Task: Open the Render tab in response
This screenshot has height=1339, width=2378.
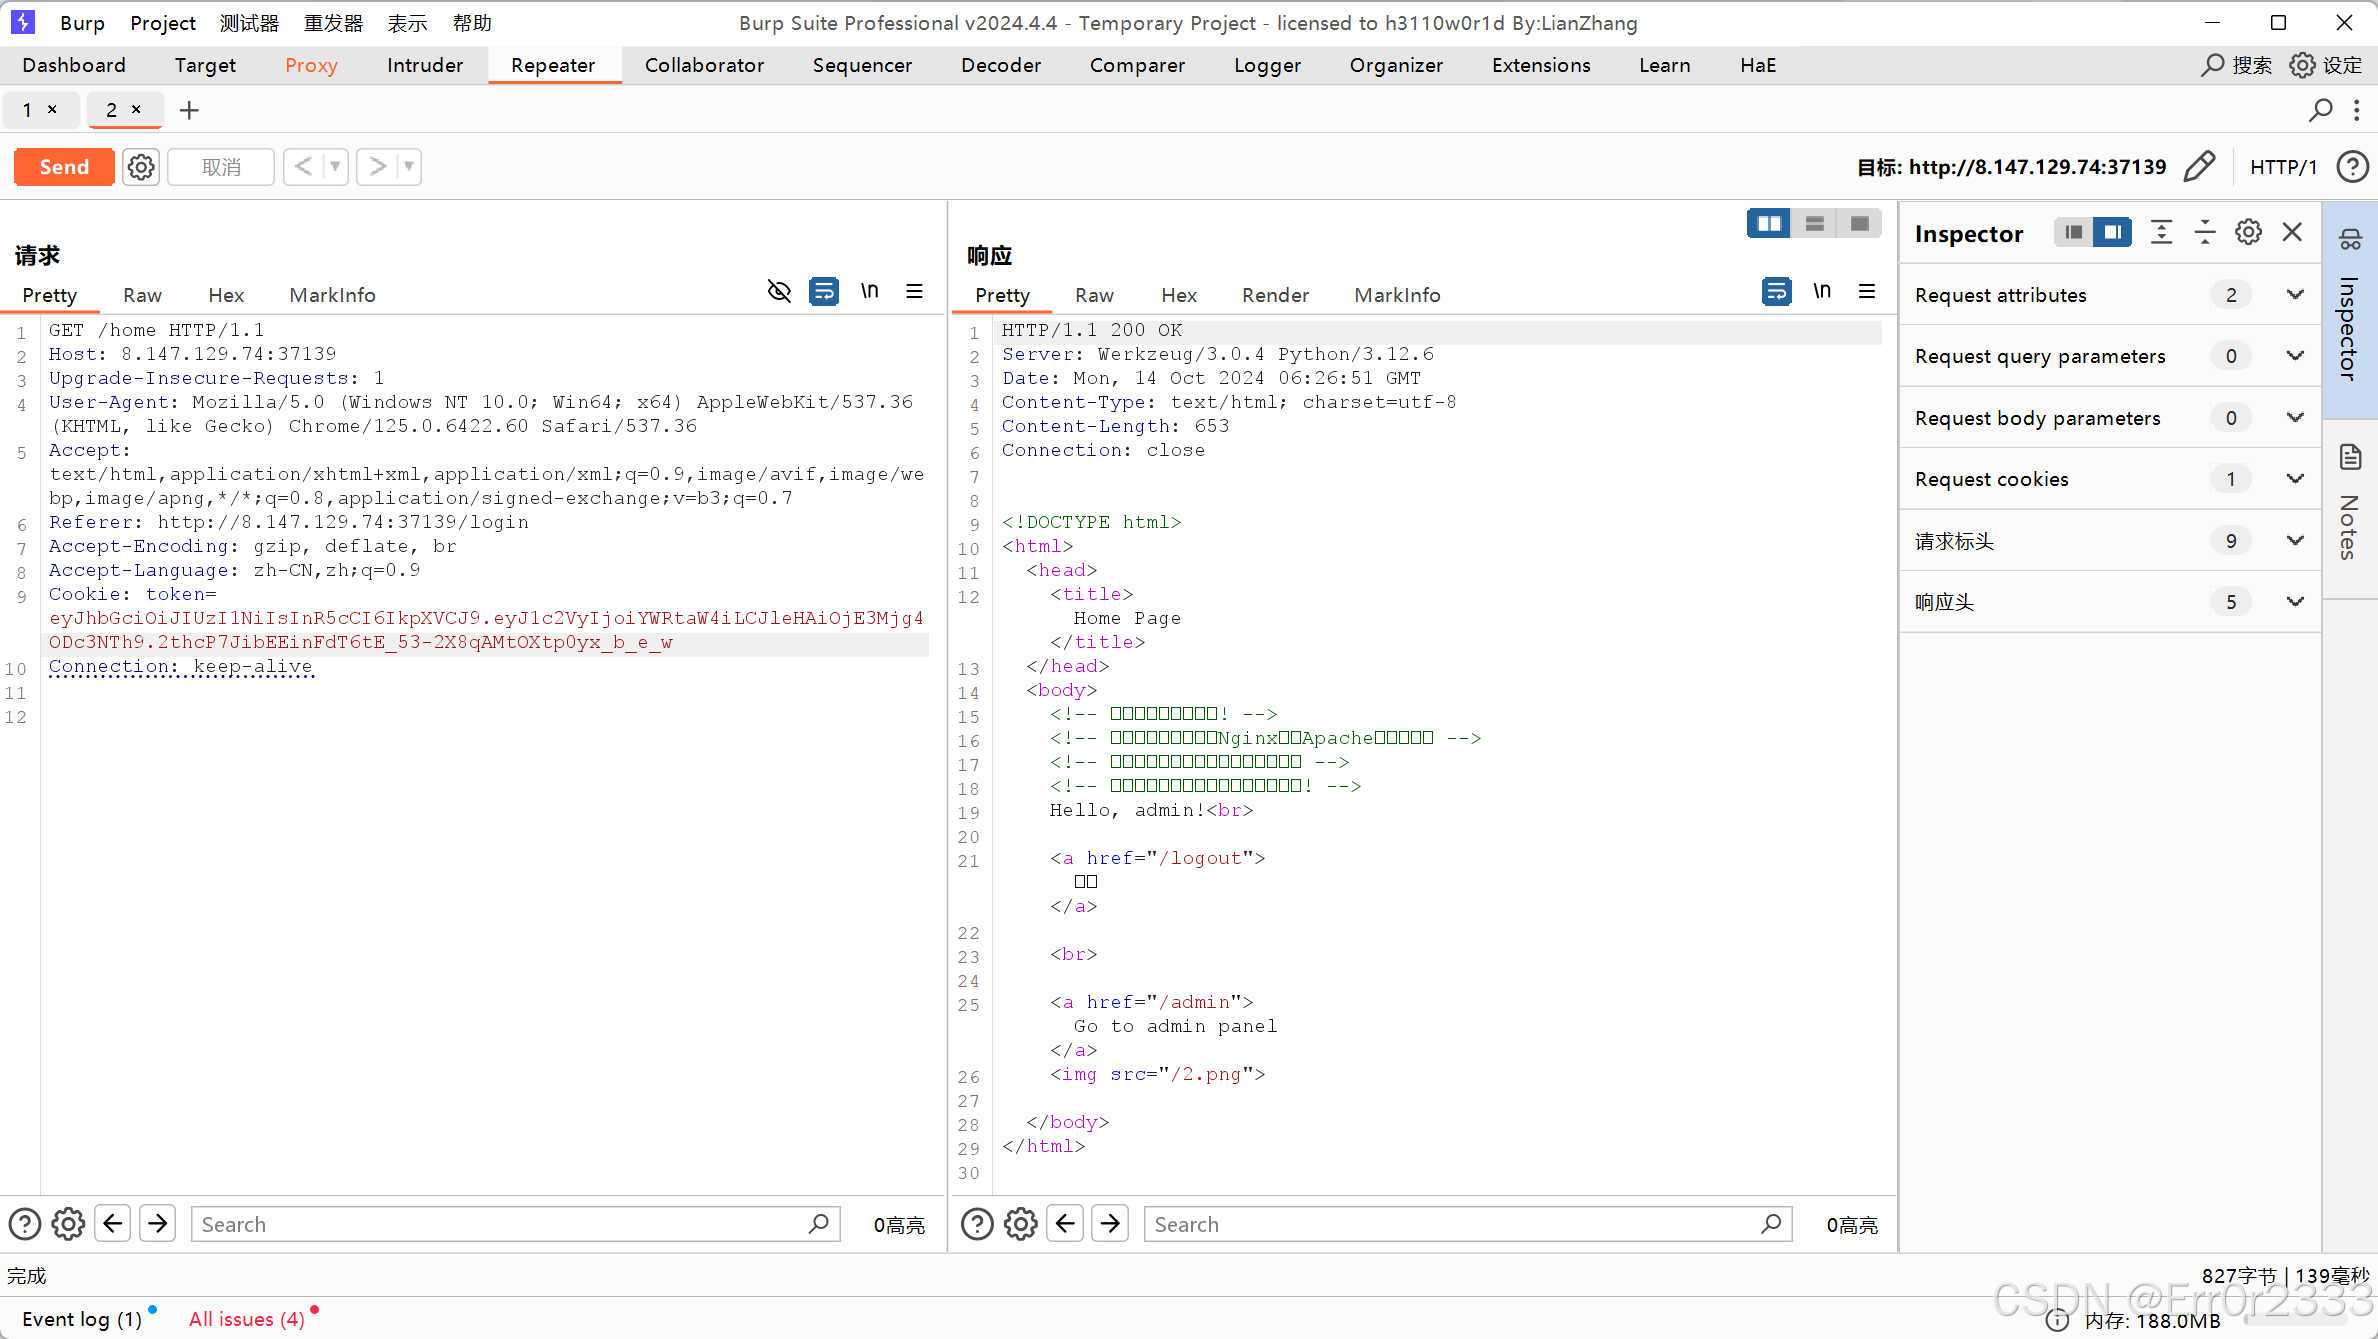Action: 1275,295
